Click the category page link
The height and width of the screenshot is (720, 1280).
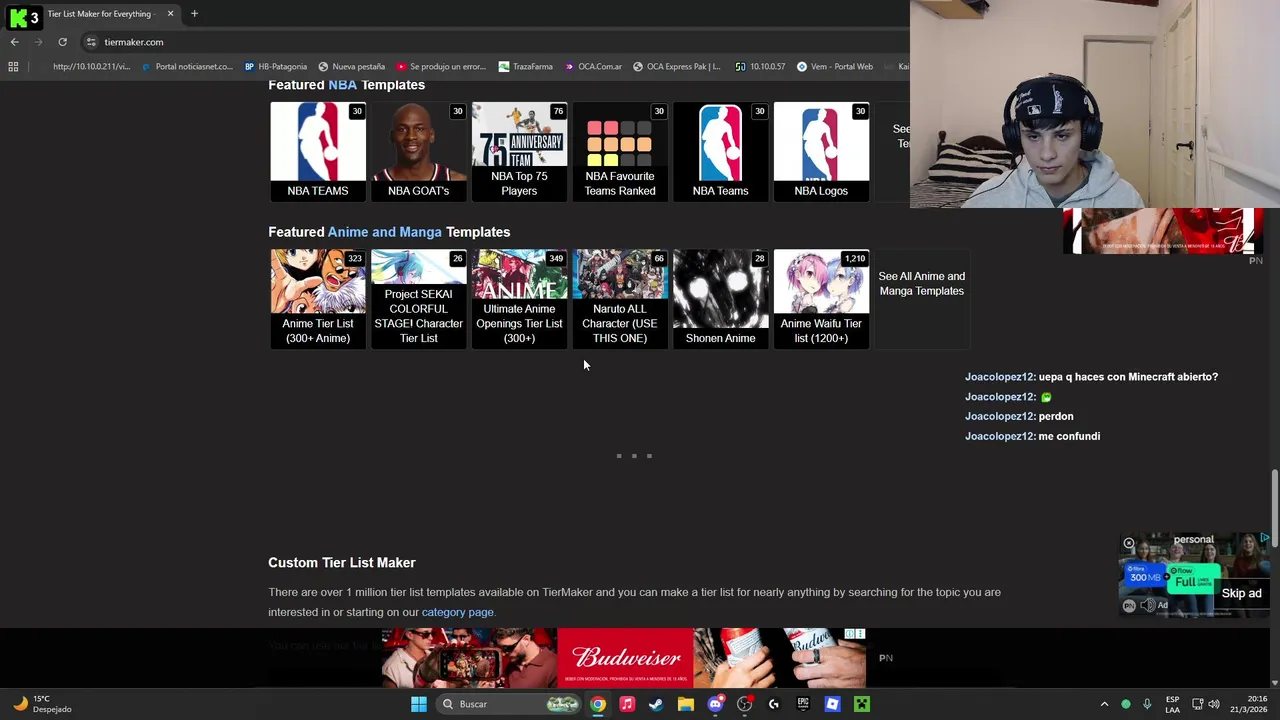[x=457, y=612]
